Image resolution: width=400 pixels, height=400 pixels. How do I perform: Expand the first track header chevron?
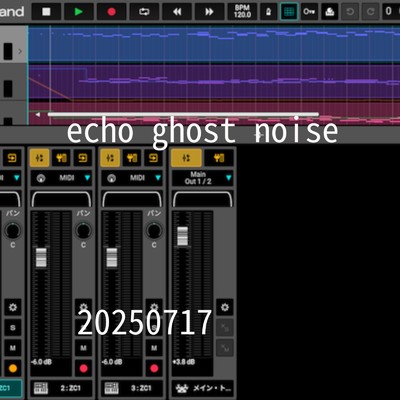click(20, 51)
